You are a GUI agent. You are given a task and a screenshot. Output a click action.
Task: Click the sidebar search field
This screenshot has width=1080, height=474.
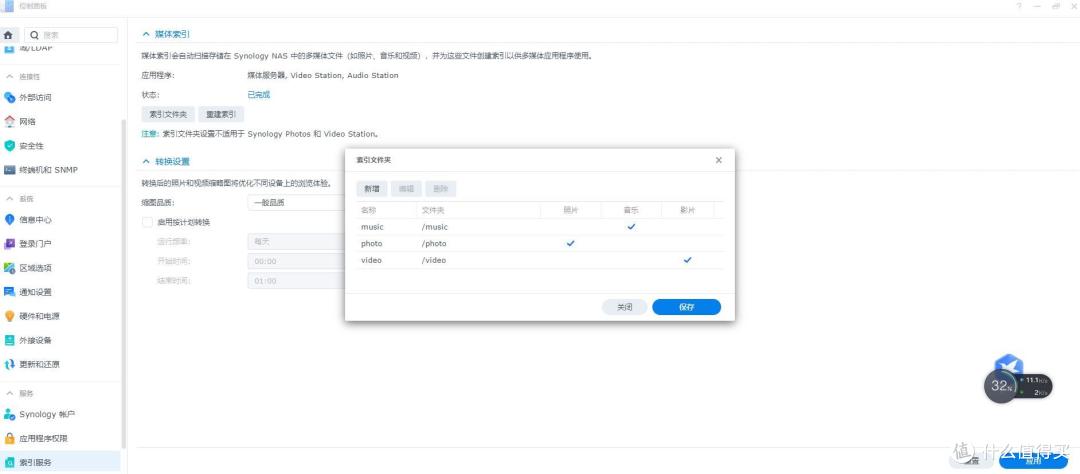(x=71, y=34)
